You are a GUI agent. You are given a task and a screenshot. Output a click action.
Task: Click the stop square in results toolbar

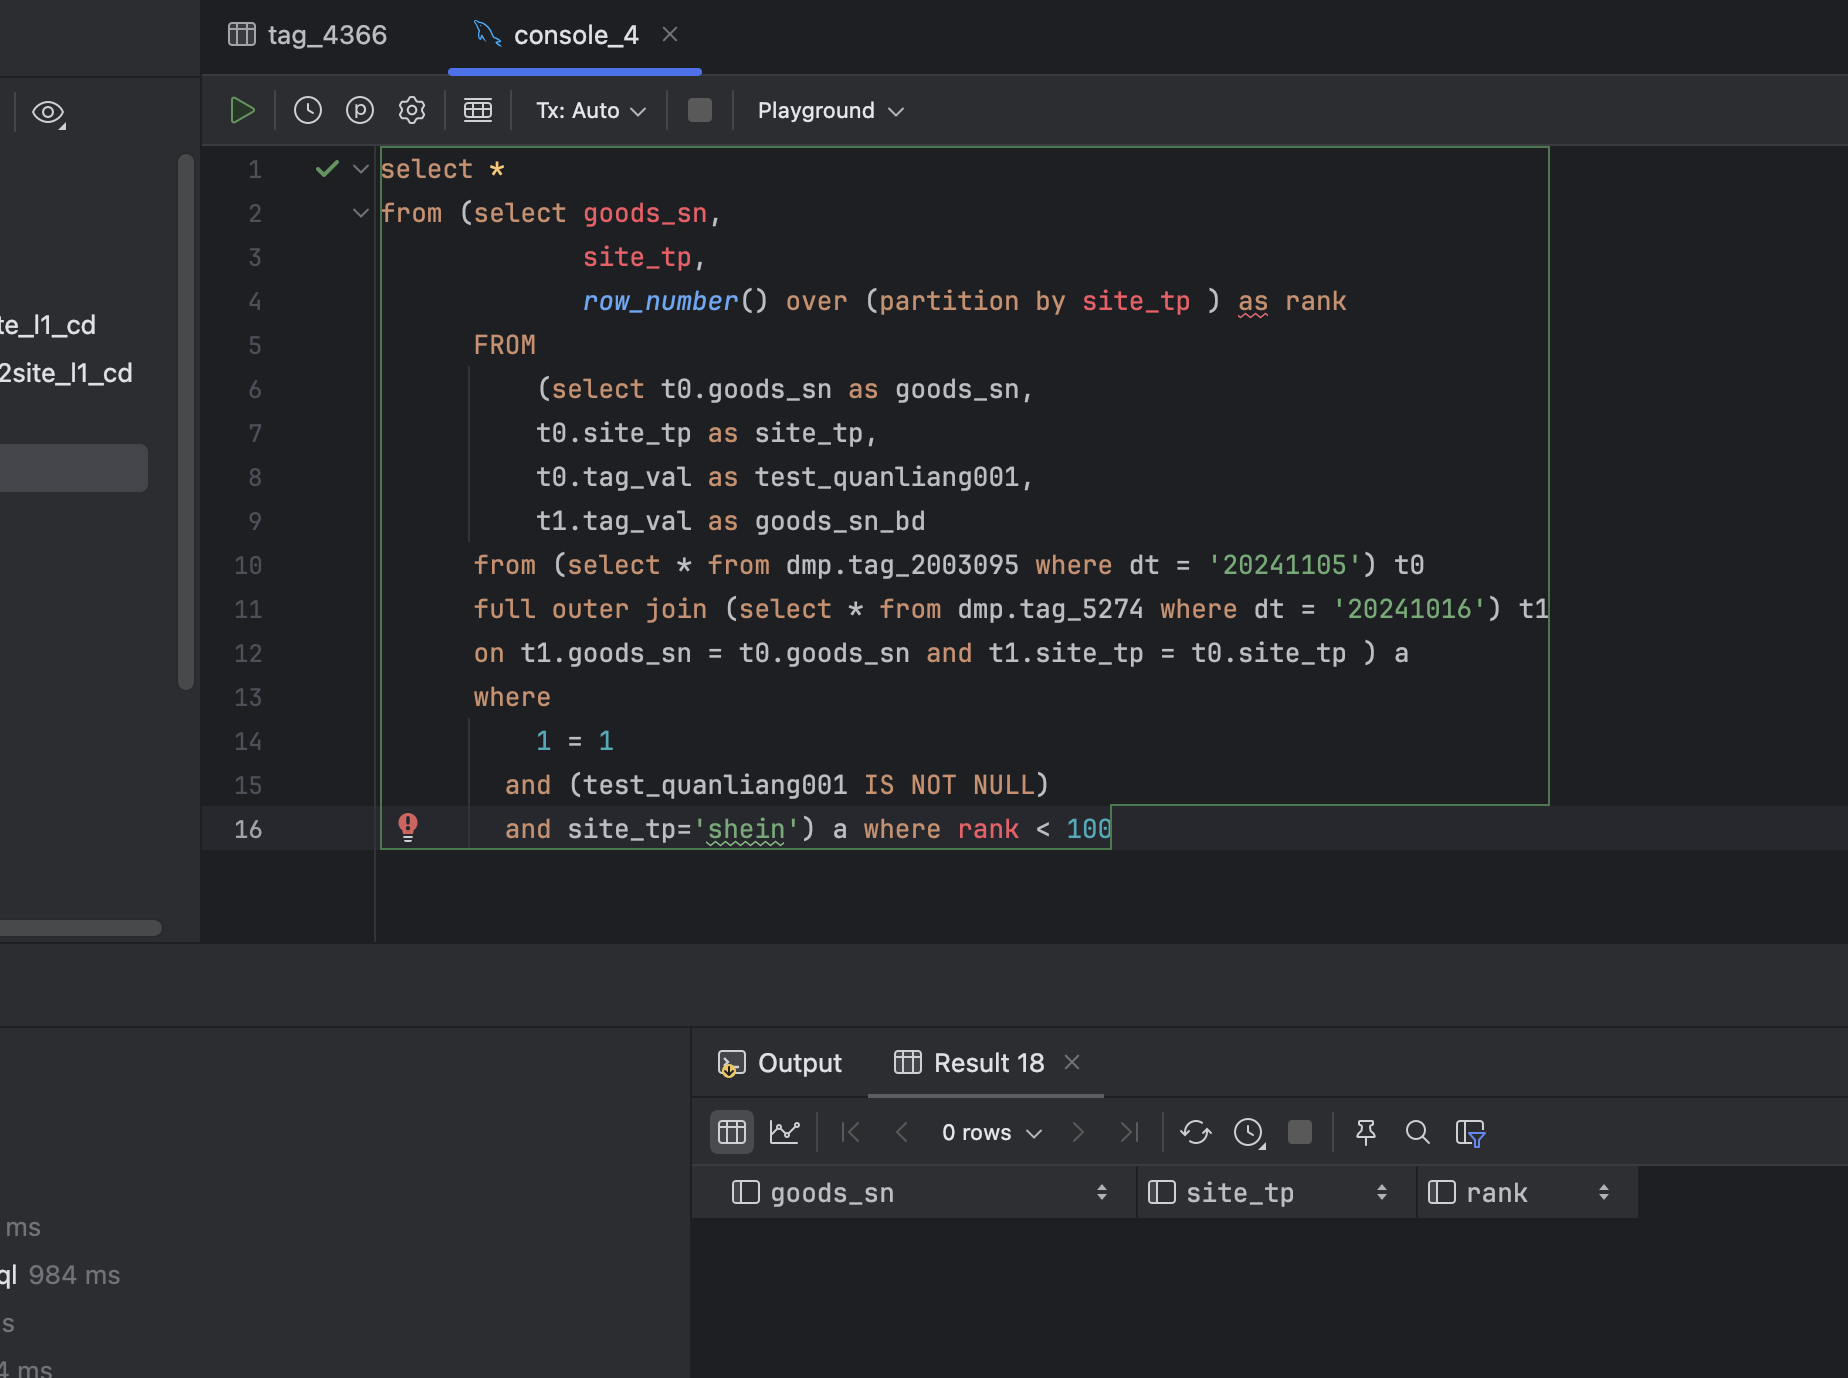[x=1300, y=1132]
